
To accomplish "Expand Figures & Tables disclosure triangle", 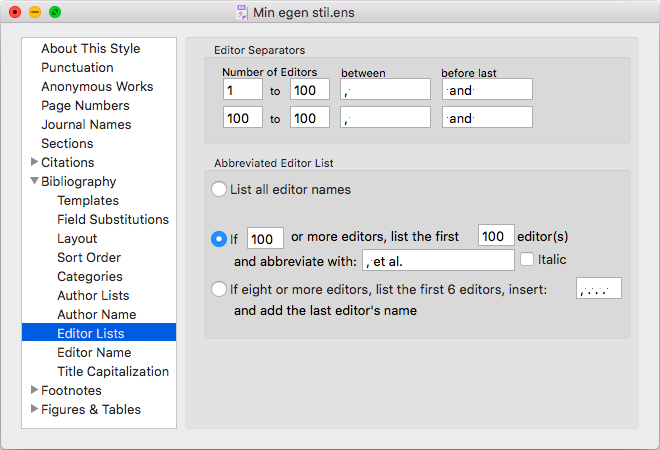I will 35,409.
